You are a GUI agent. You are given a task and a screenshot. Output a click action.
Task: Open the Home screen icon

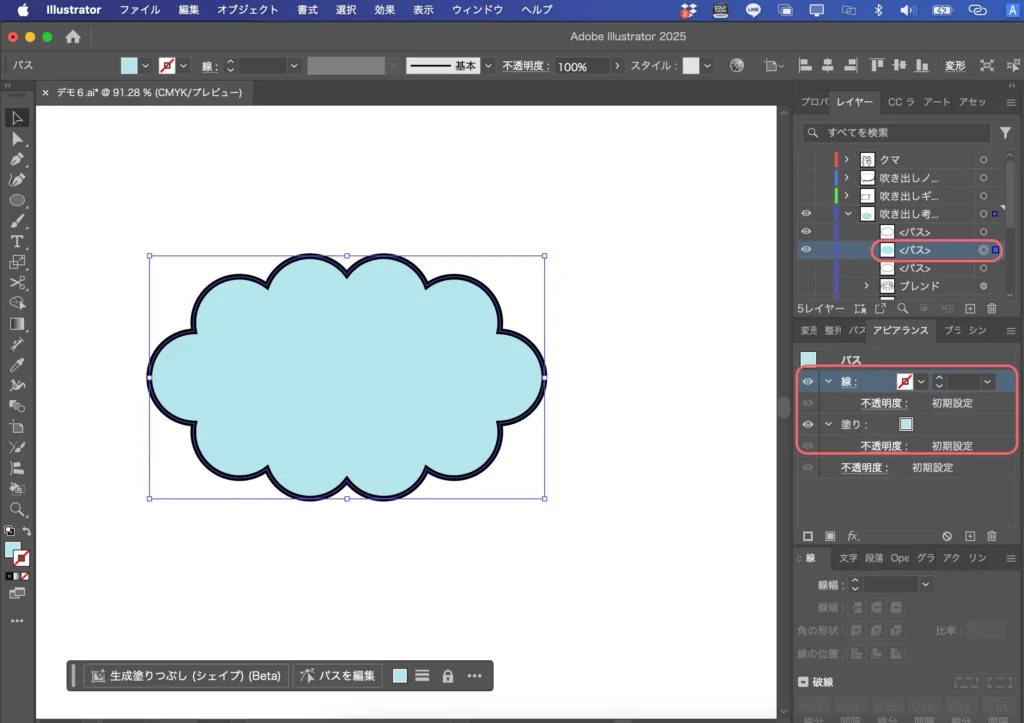click(73, 37)
